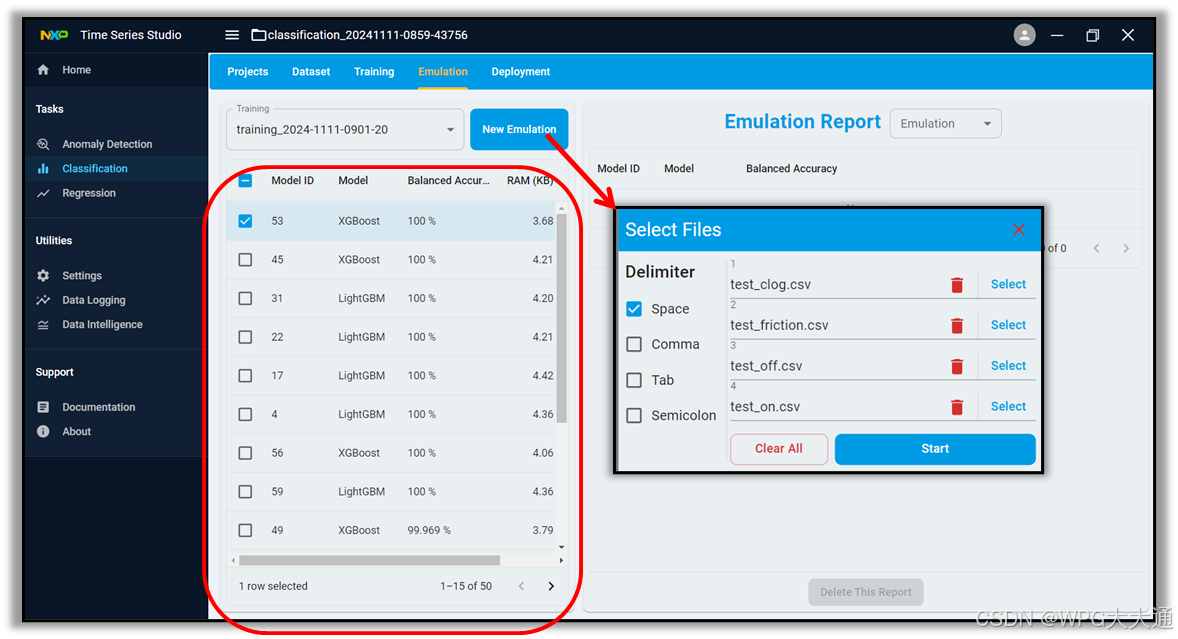Click Select for test_friction.csv slot
This screenshot has width=1178, height=639.
pyautogui.click(x=1008, y=325)
